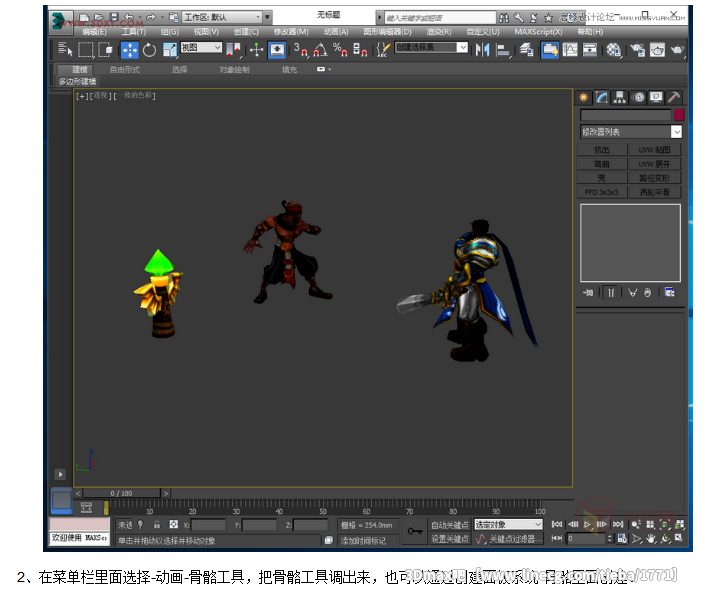
Task: Open the Hierarchy command panel tab
Action: tap(620, 97)
